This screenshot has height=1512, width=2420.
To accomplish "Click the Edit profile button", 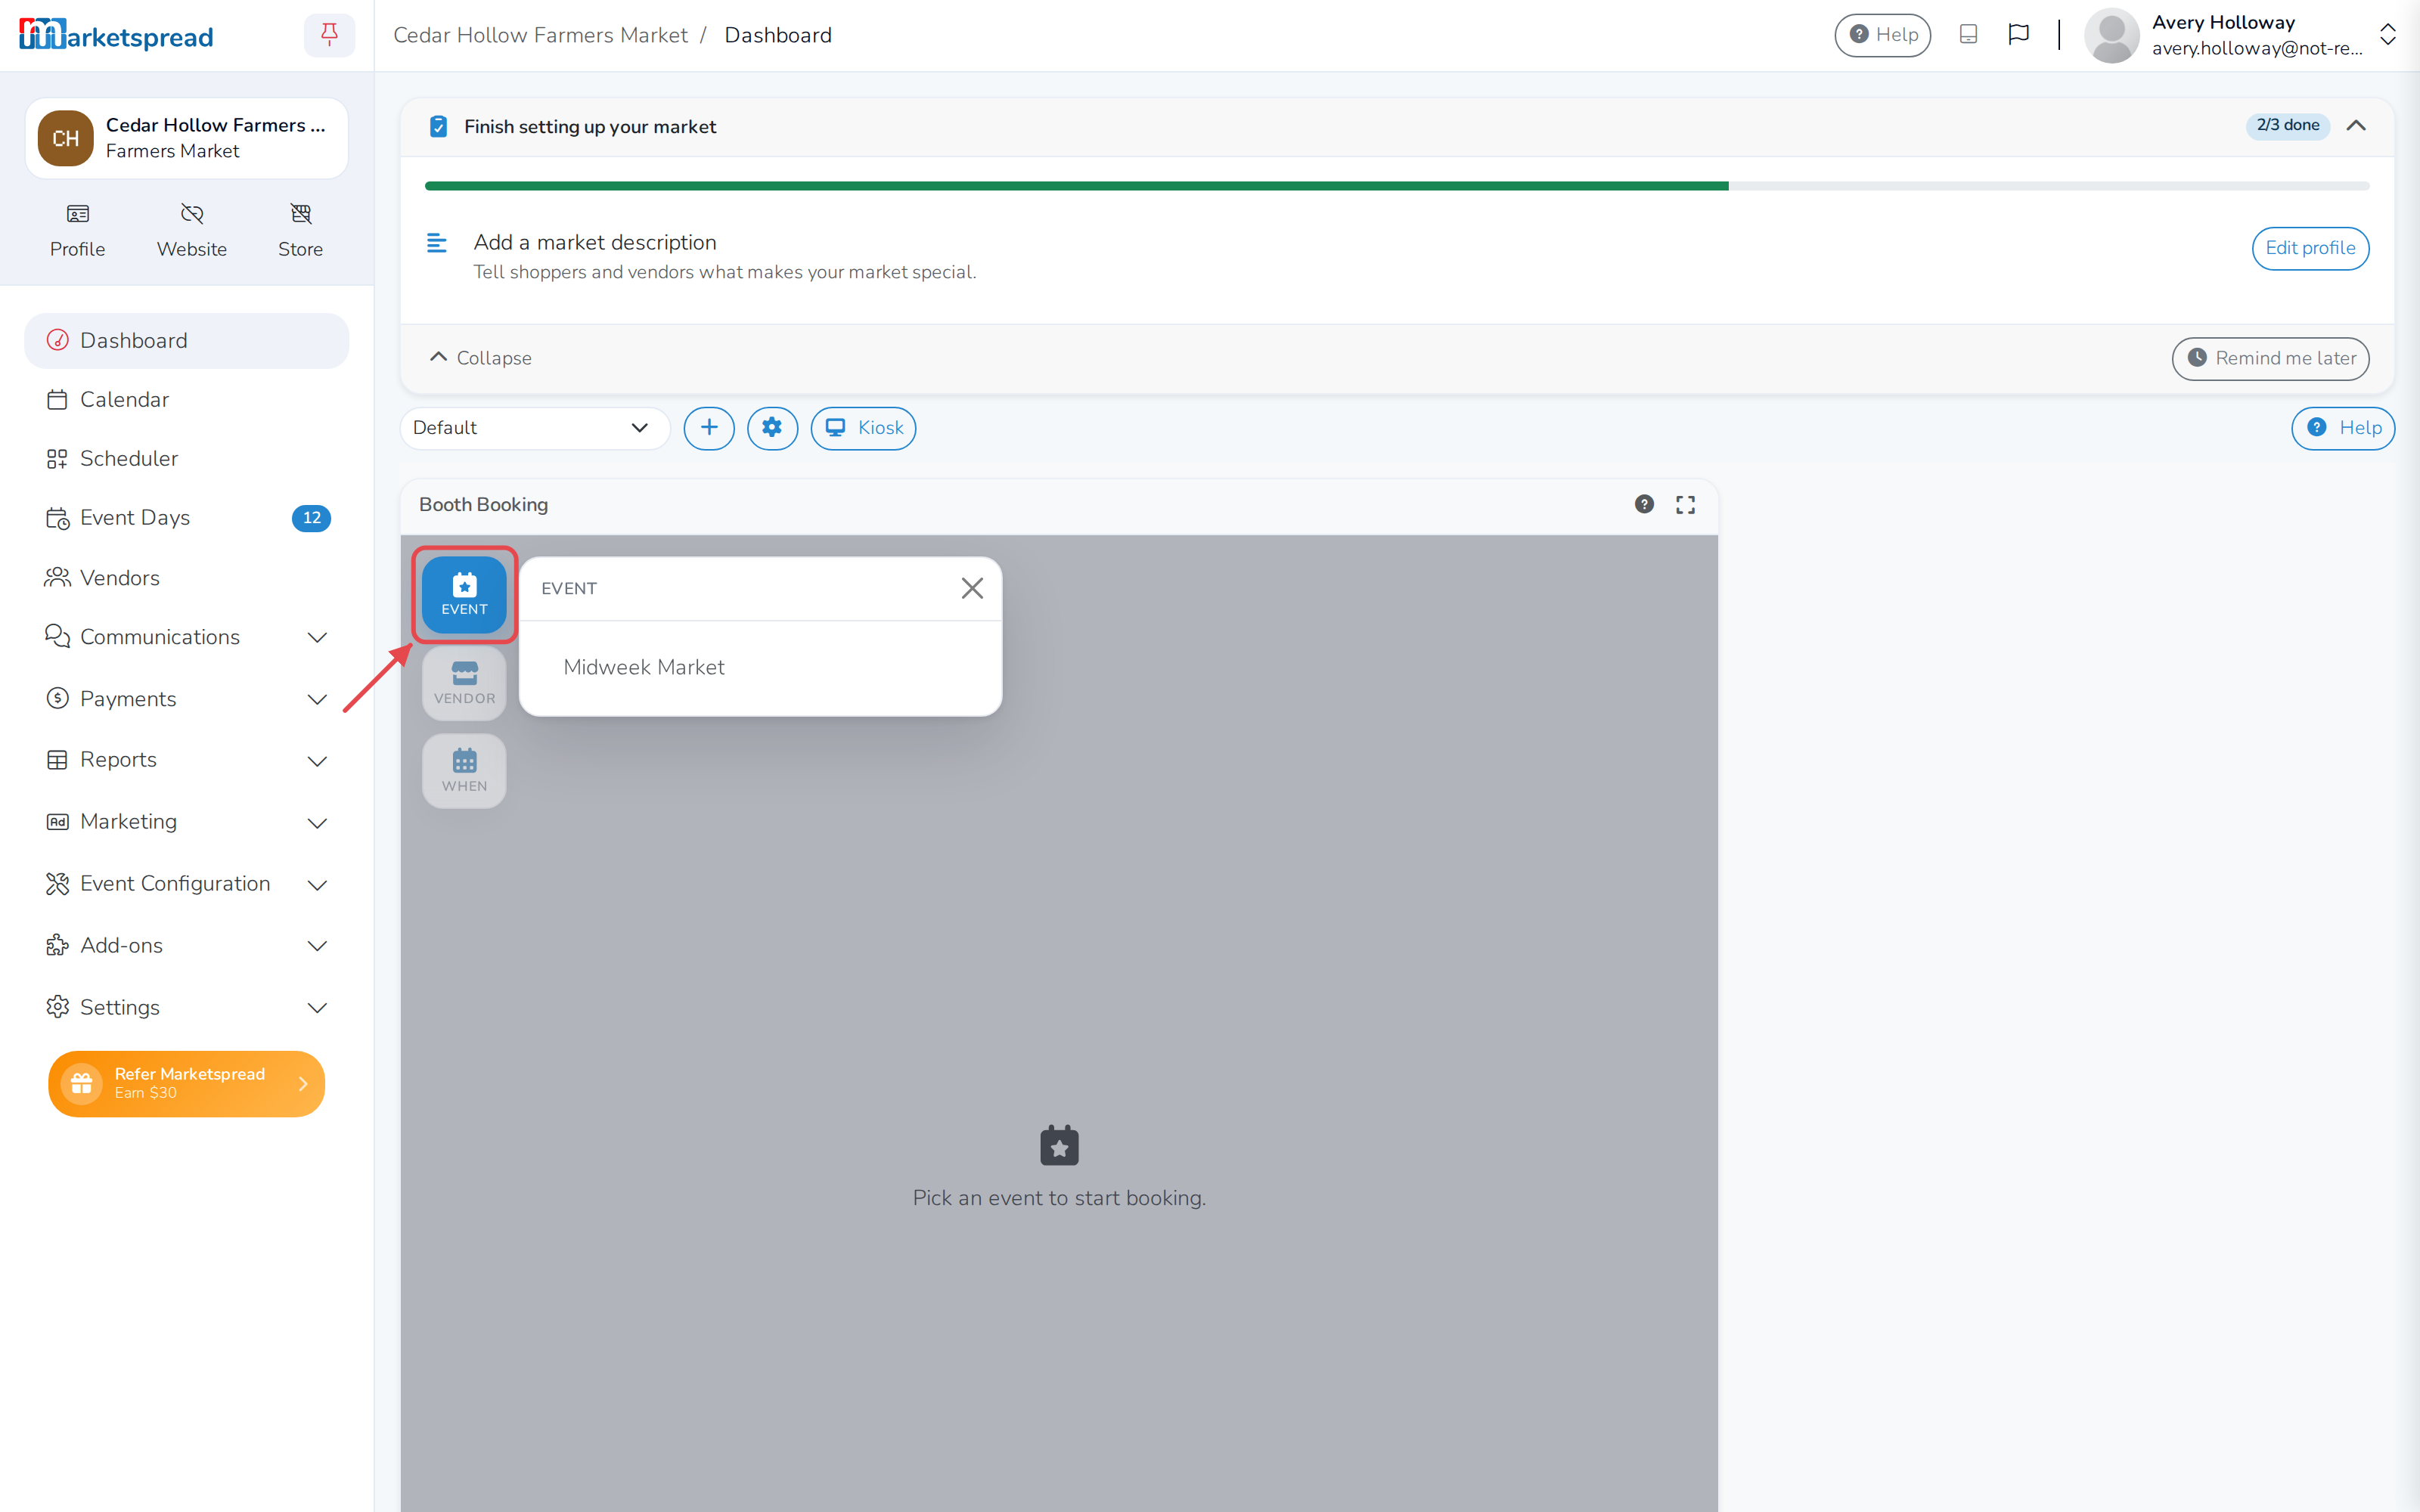I will click(2310, 248).
